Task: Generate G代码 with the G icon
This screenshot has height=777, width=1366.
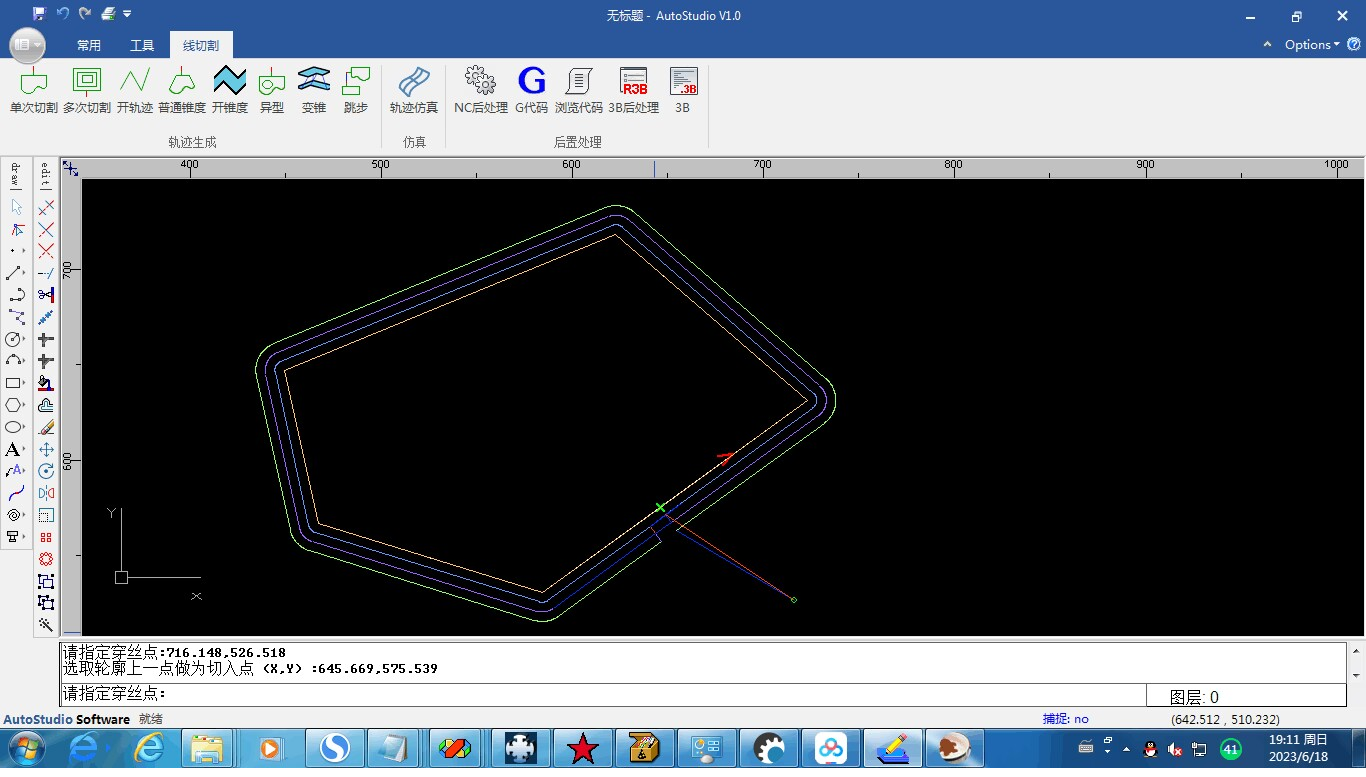Action: pos(532,90)
